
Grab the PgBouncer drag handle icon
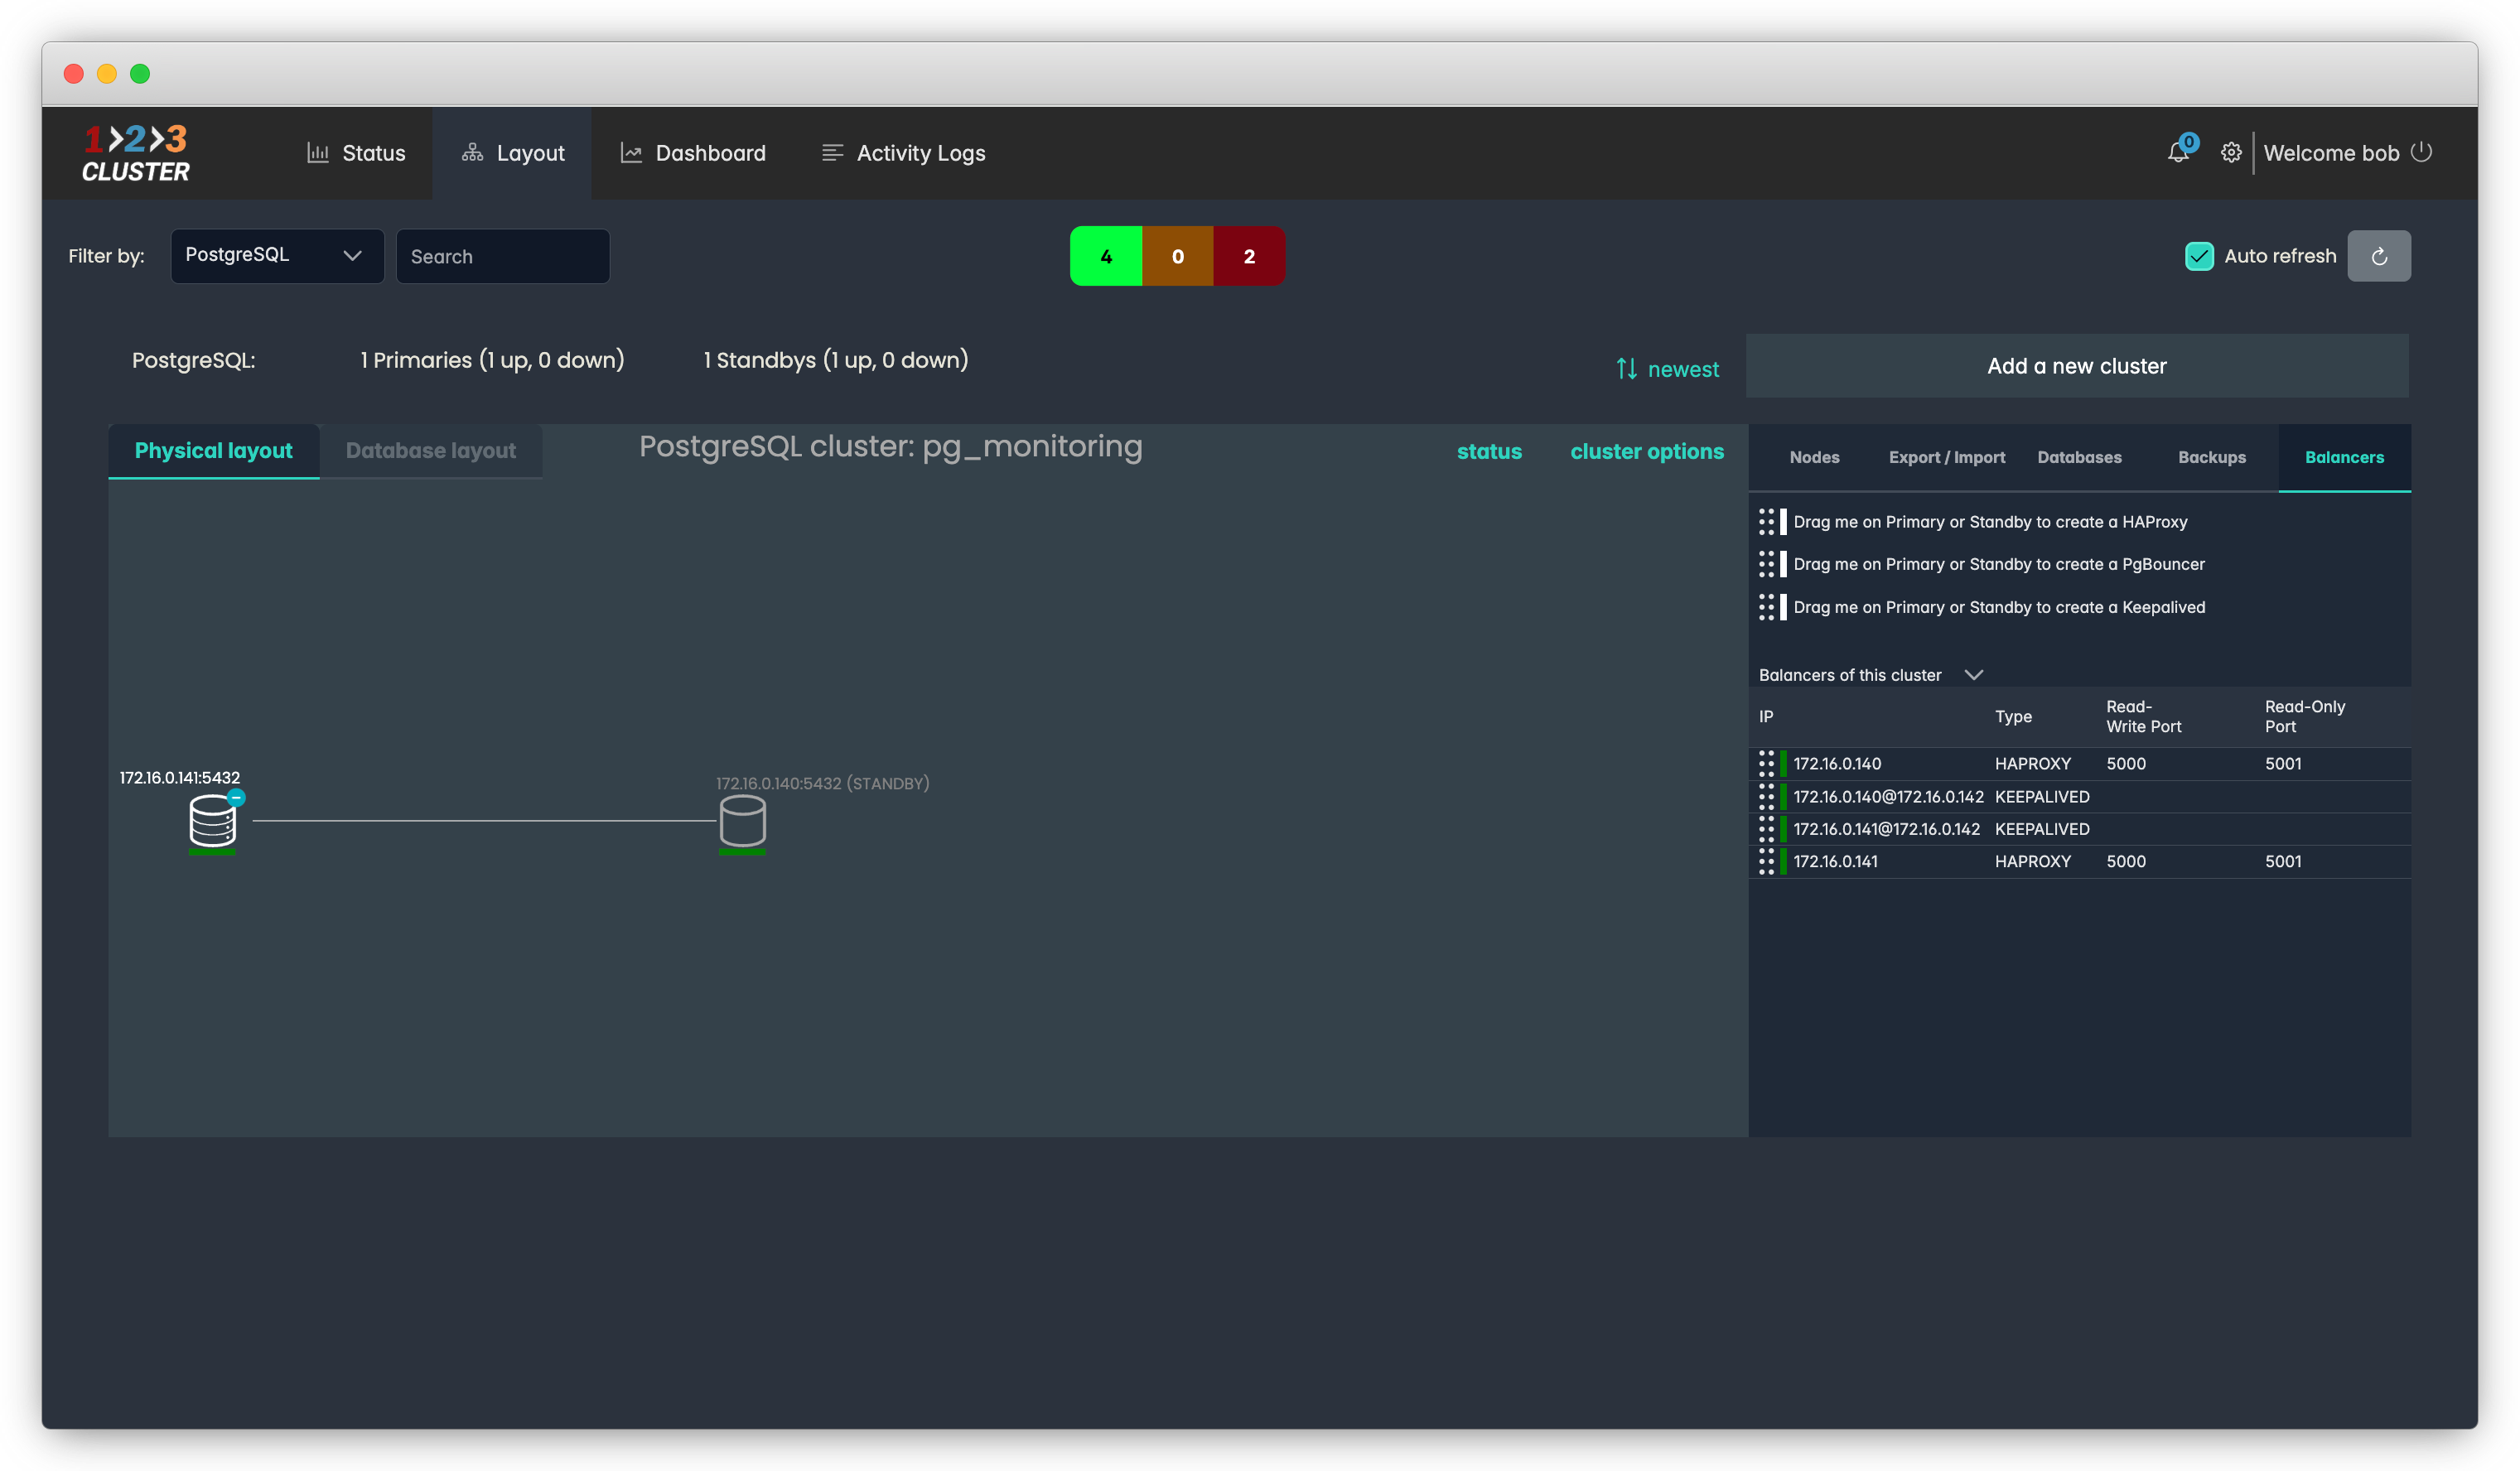1766,564
